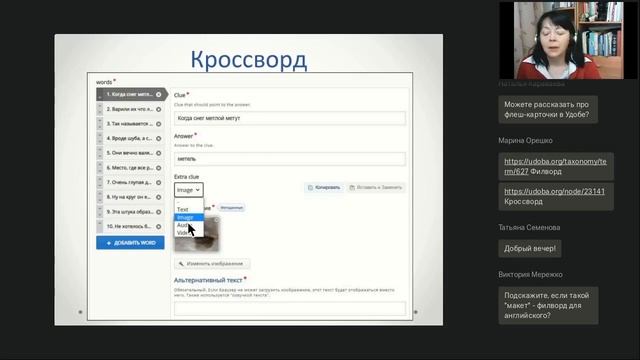Open word 9 'Эта штука образ...' entry
640x360 pixels.
(130, 212)
